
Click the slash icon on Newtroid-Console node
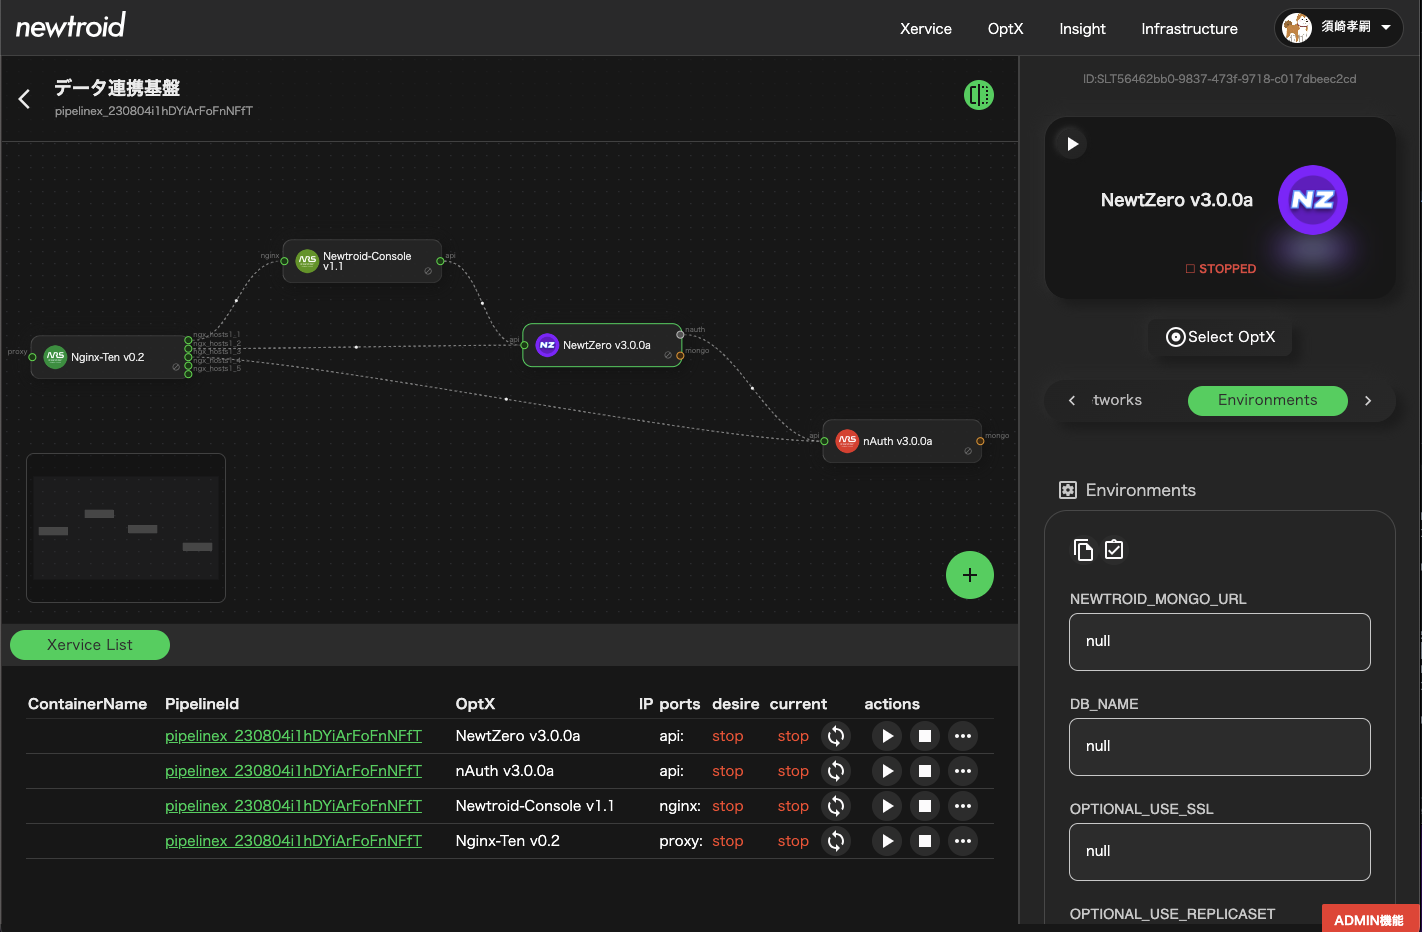tap(428, 271)
